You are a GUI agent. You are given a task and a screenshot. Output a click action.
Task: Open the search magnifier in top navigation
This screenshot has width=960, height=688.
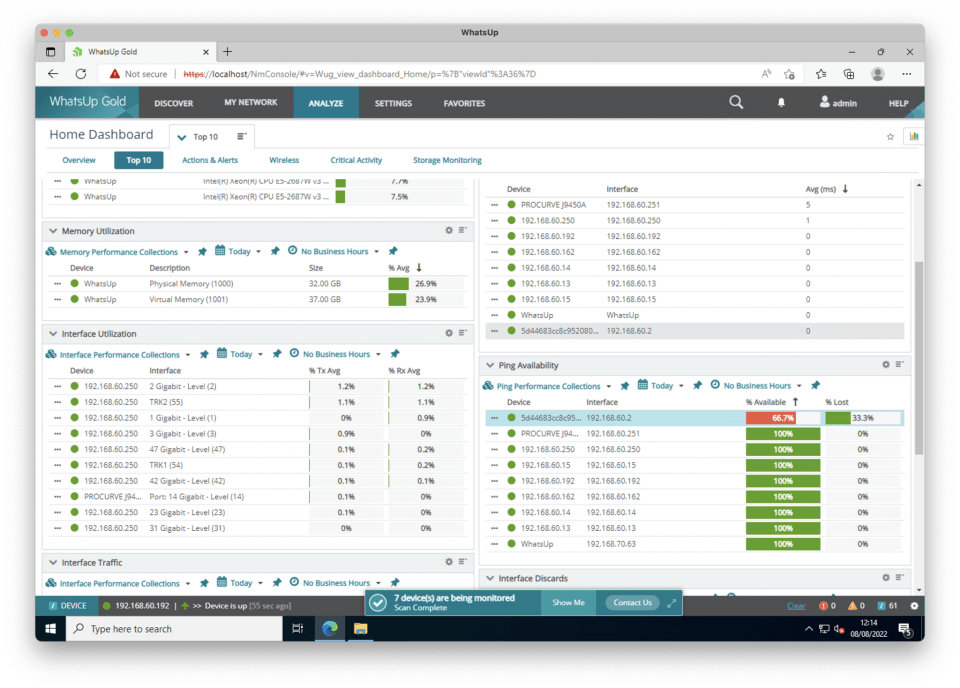pyautogui.click(x=736, y=102)
